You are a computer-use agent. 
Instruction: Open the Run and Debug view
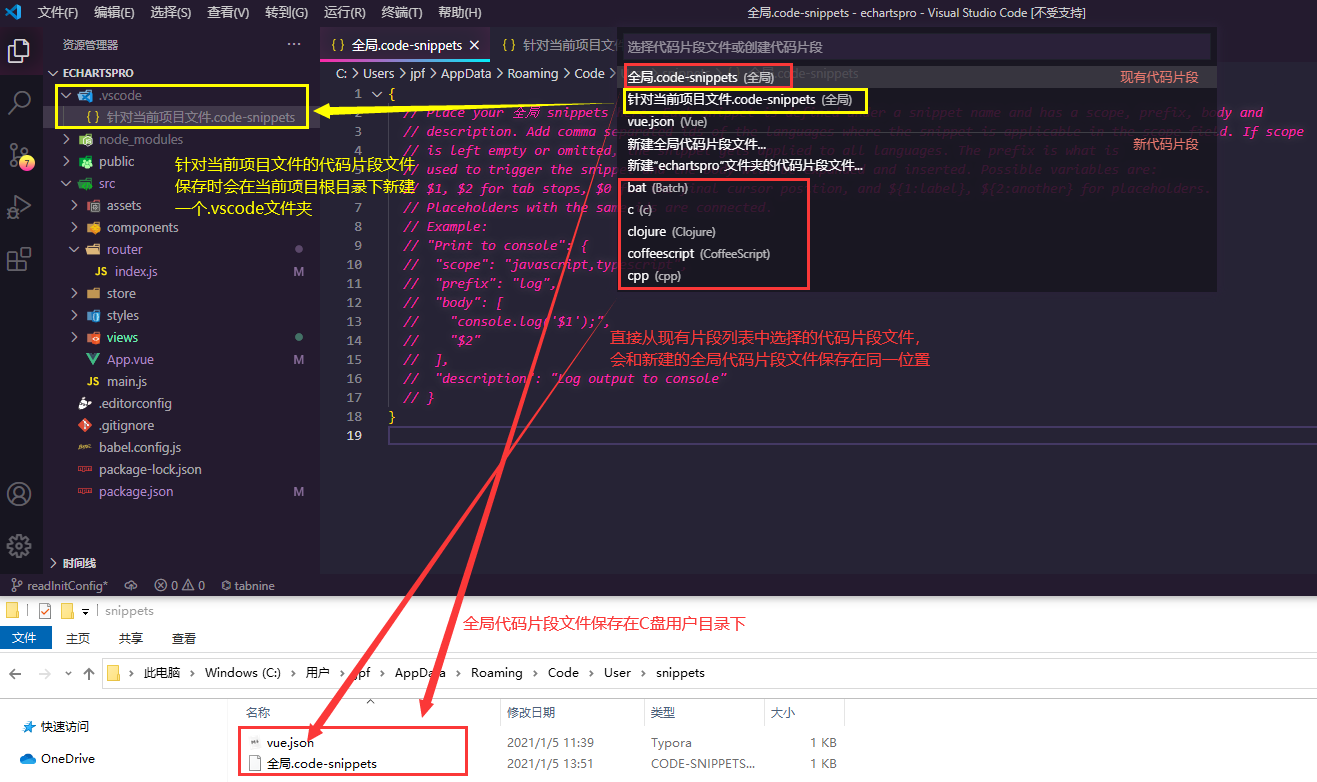[x=19, y=207]
